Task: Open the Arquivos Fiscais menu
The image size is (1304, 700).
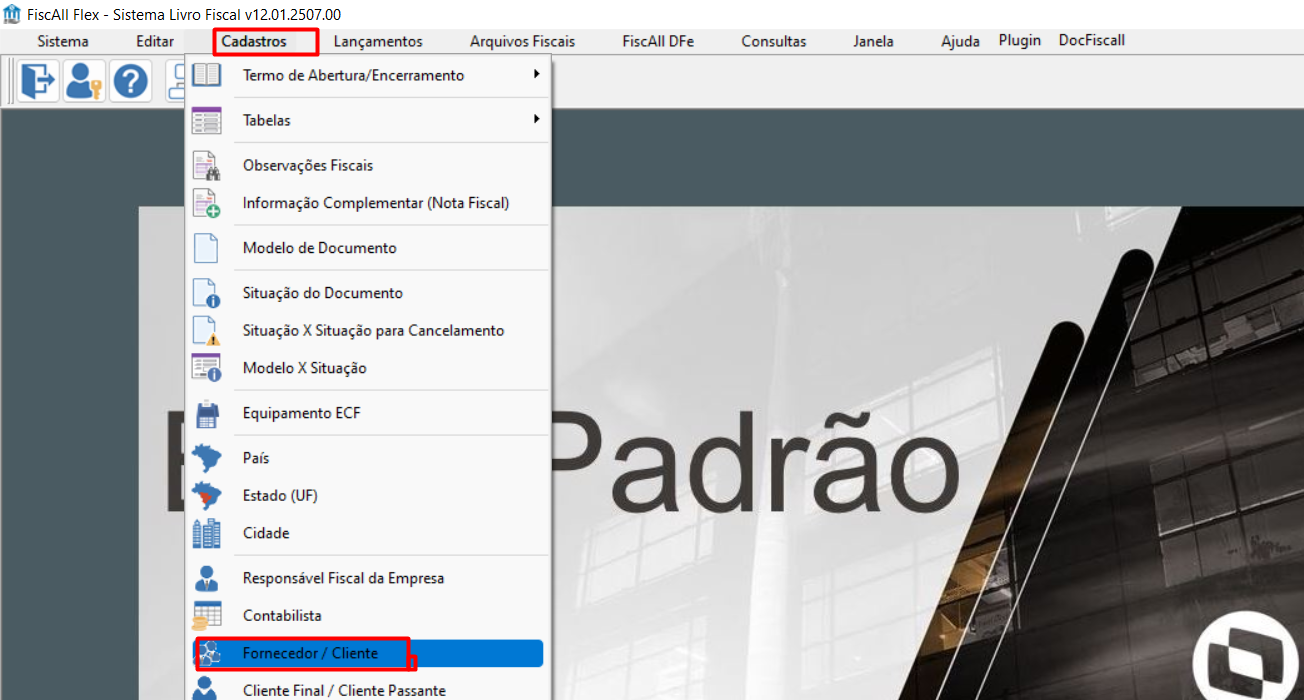Action: (522, 41)
